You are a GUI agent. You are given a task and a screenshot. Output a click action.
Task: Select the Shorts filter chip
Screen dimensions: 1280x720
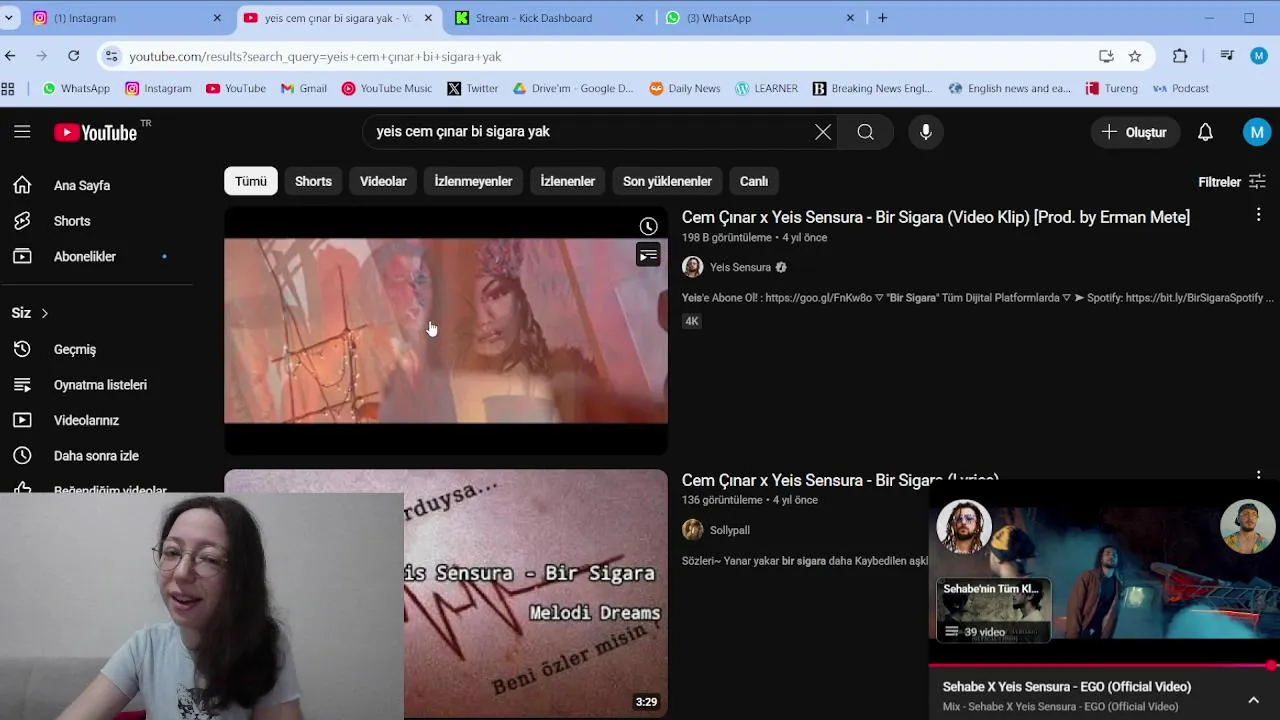pos(313,181)
